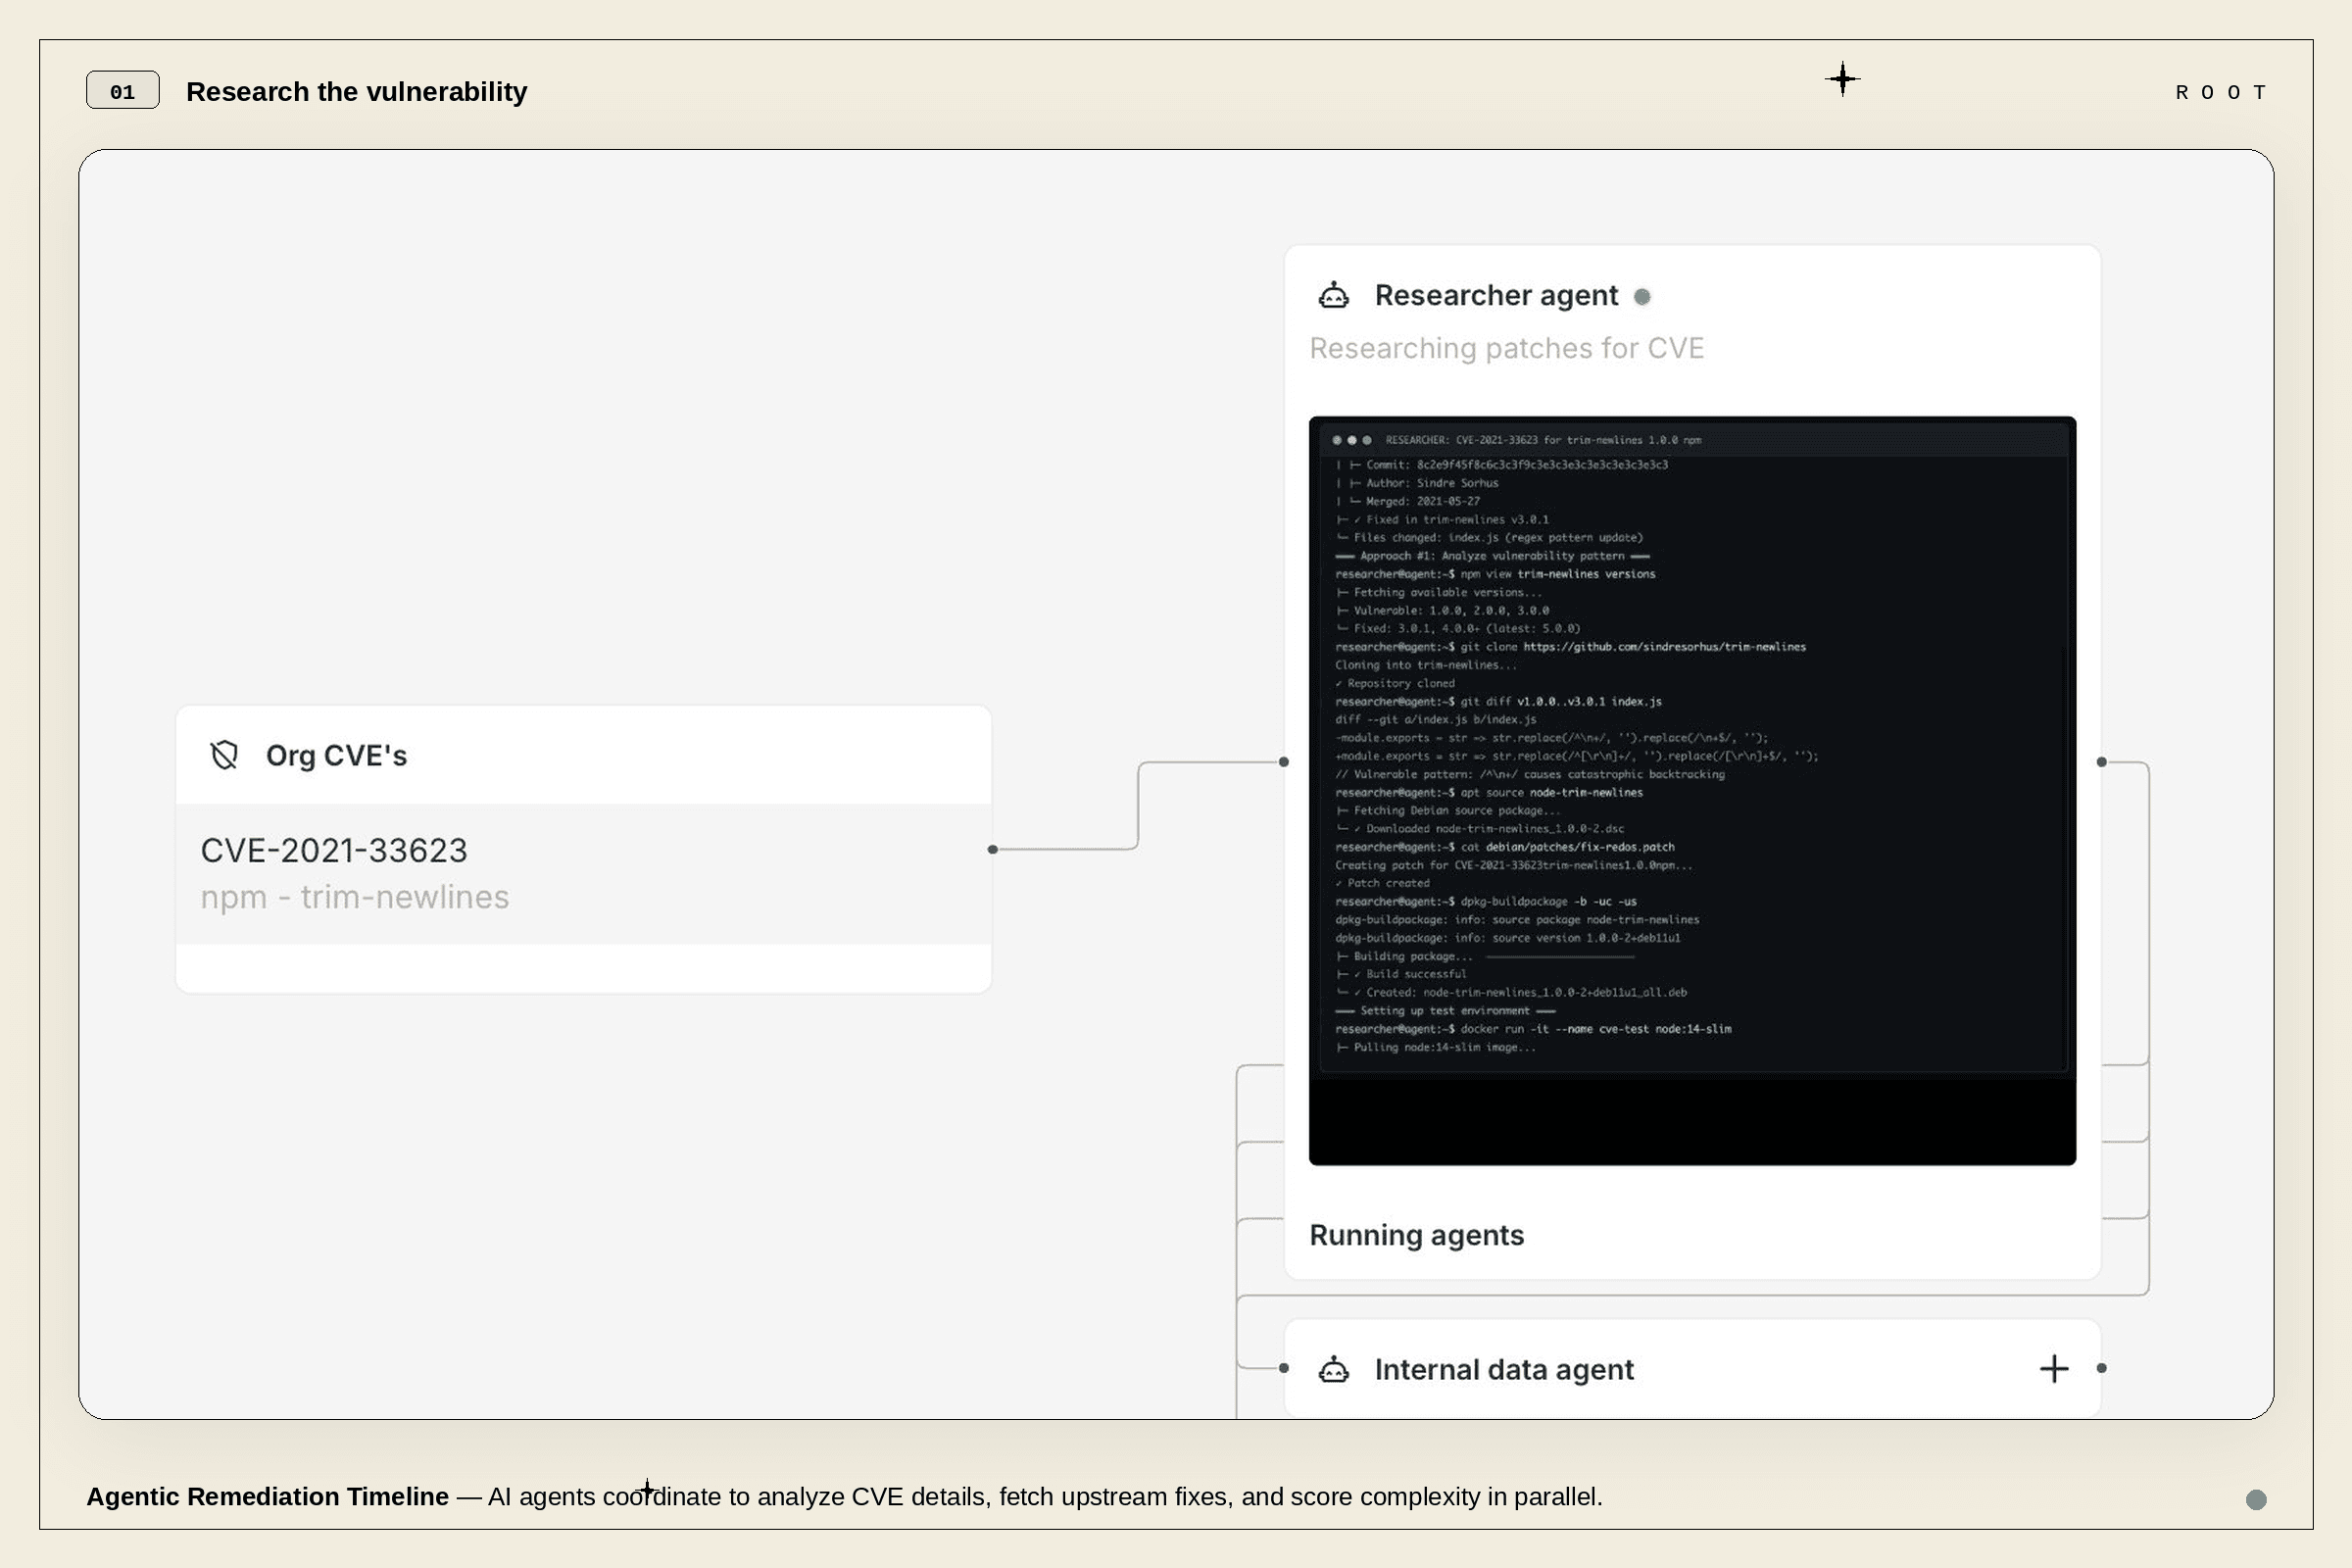This screenshot has width=2352, height=1568.
Task: Click the Researcher agent robot icon
Action: click(x=1333, y=296)
